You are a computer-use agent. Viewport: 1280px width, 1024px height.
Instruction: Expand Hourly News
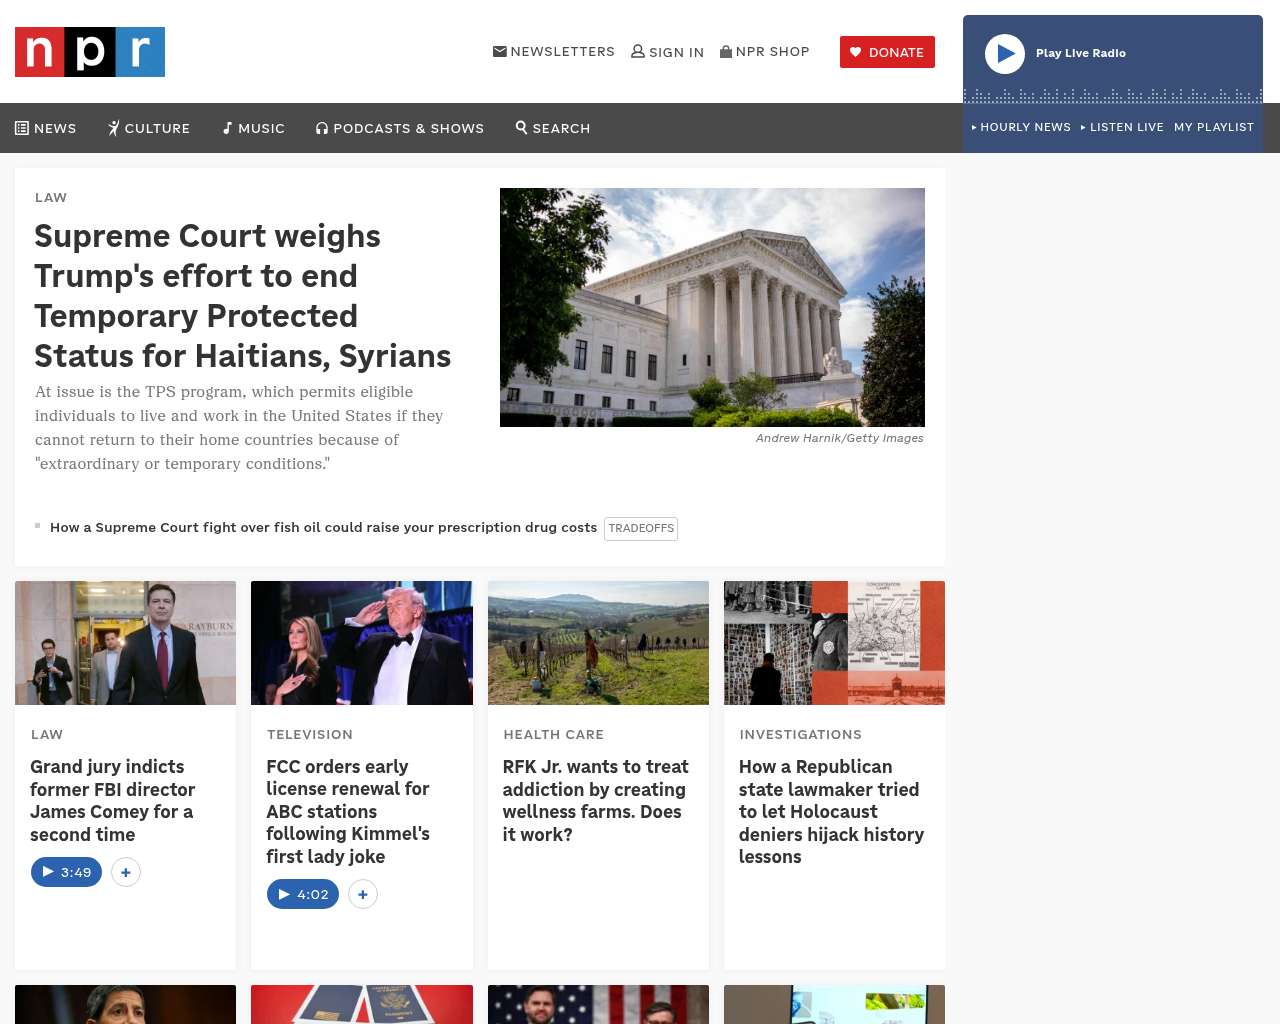[x=1021, y=127]
